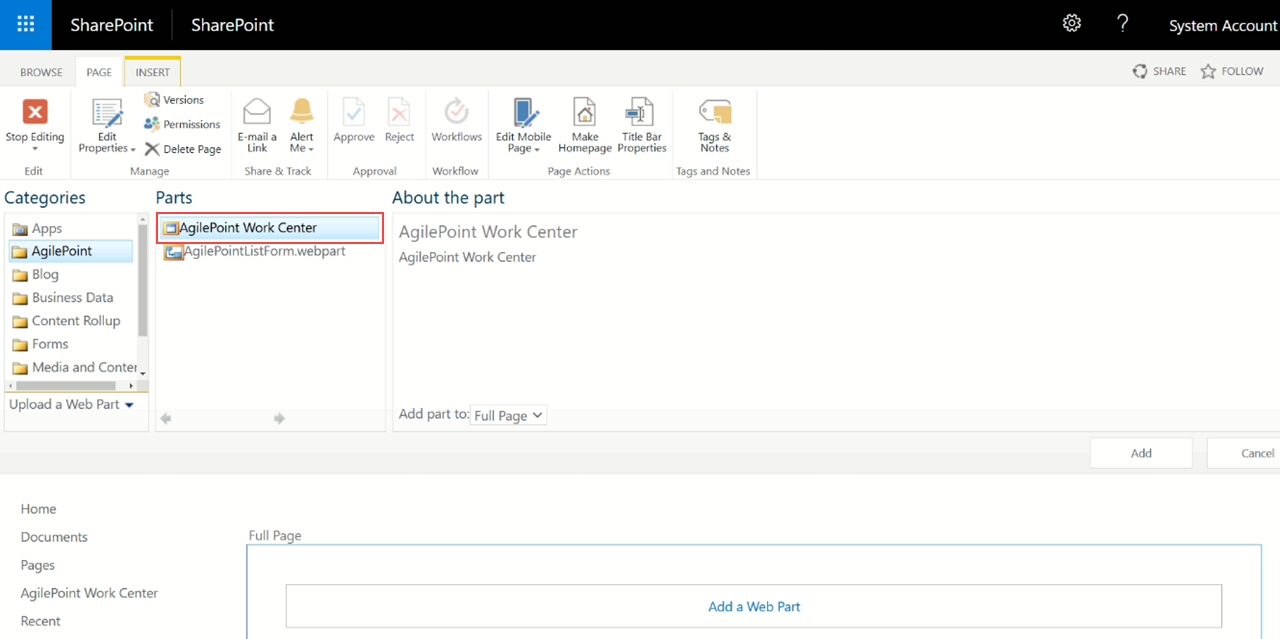Open the Upload a Web Part dropdown

(x=72, y=405)
